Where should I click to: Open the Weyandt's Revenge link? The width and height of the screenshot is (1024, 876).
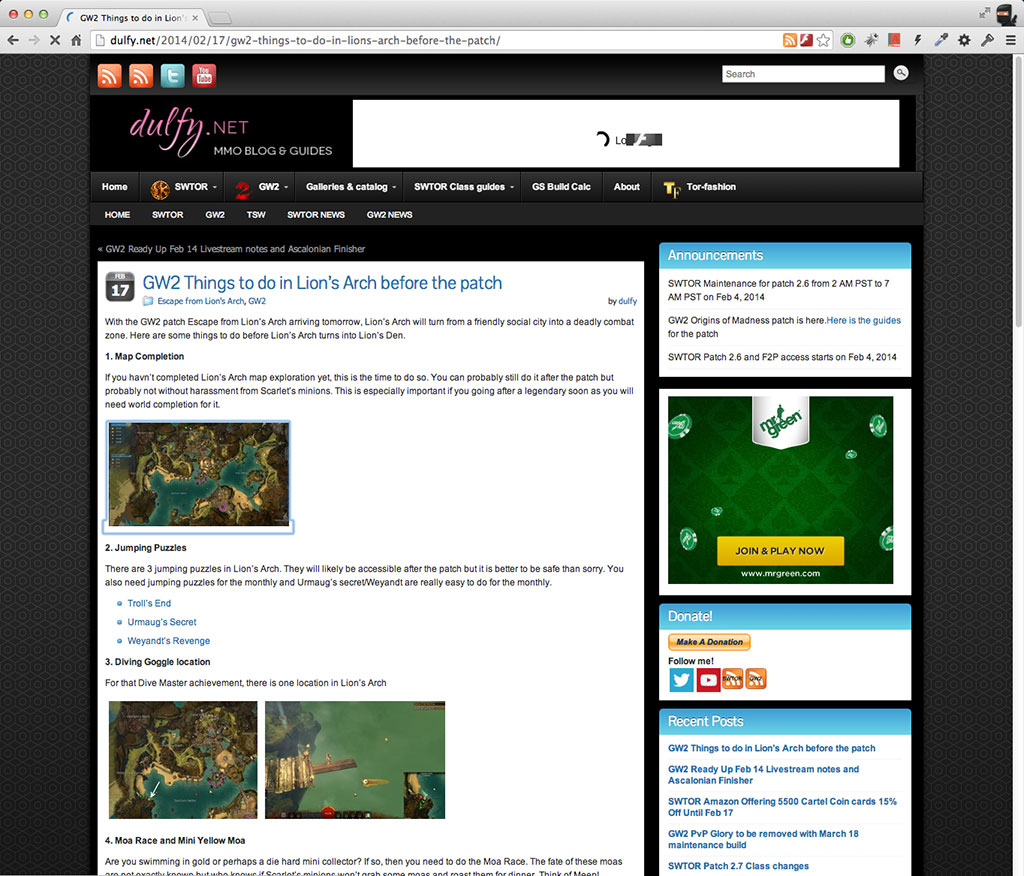tap(168, 641)
